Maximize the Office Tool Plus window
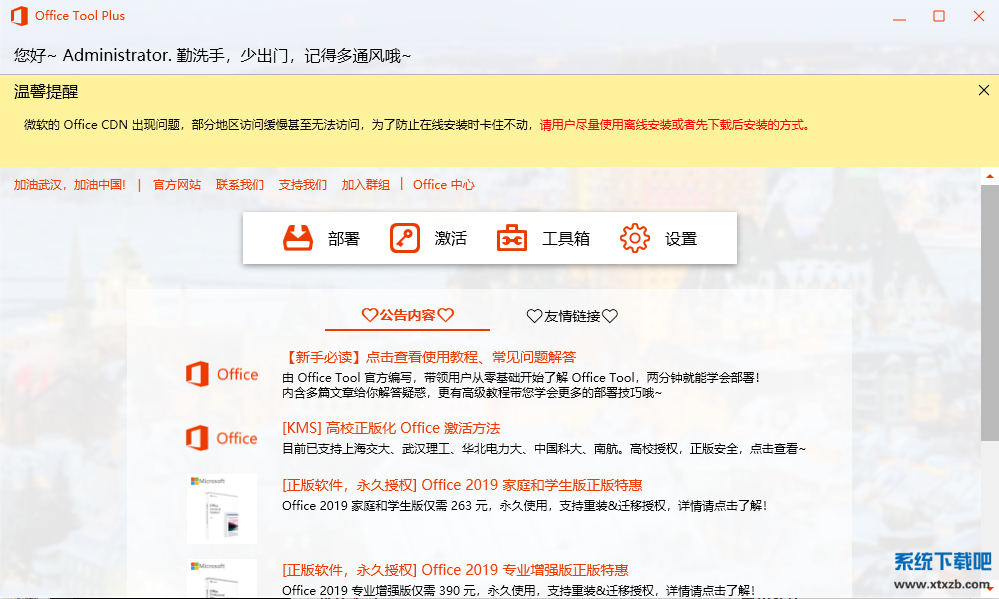999x599 pixels. [x=939, y=17]
